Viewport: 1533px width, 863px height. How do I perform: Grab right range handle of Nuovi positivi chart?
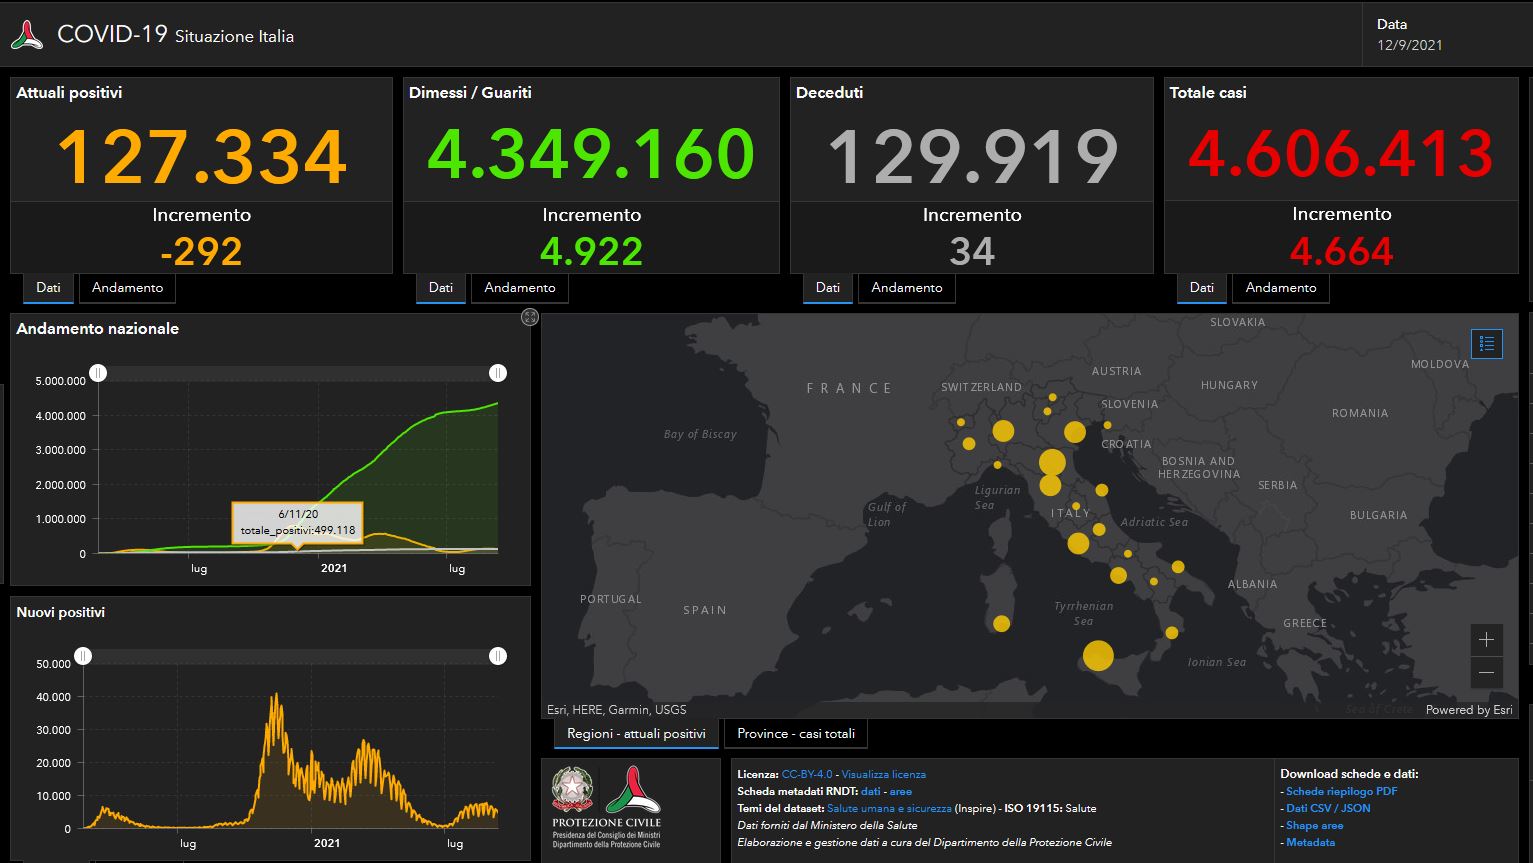(498, 656)
